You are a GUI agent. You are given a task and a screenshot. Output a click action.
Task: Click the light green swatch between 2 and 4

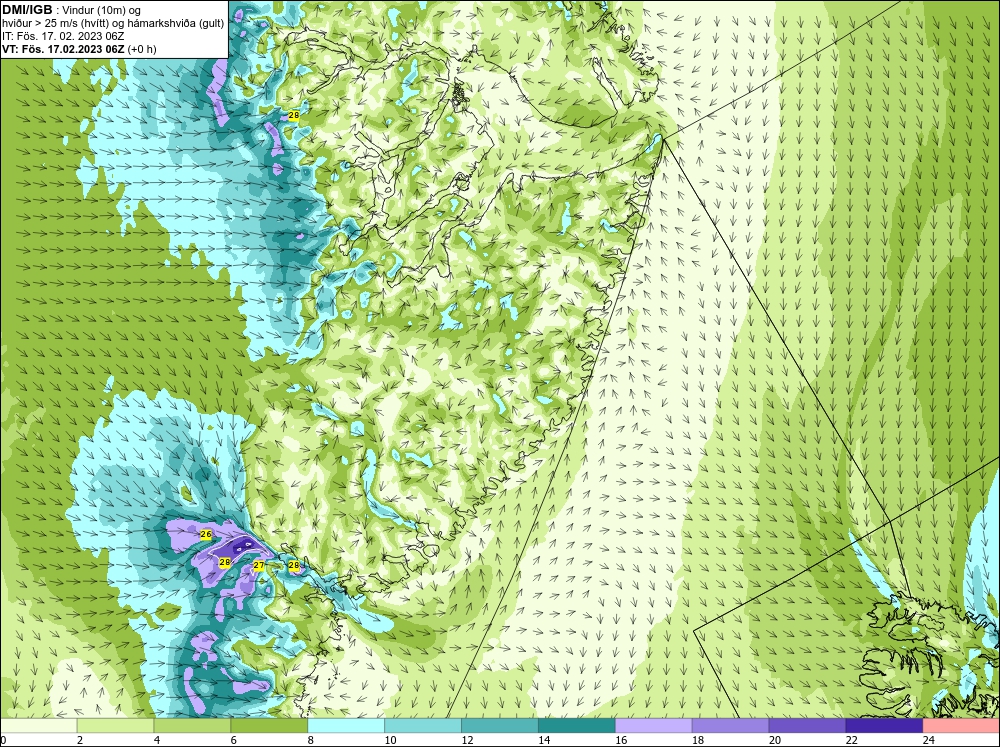click(x=115, y=726)
